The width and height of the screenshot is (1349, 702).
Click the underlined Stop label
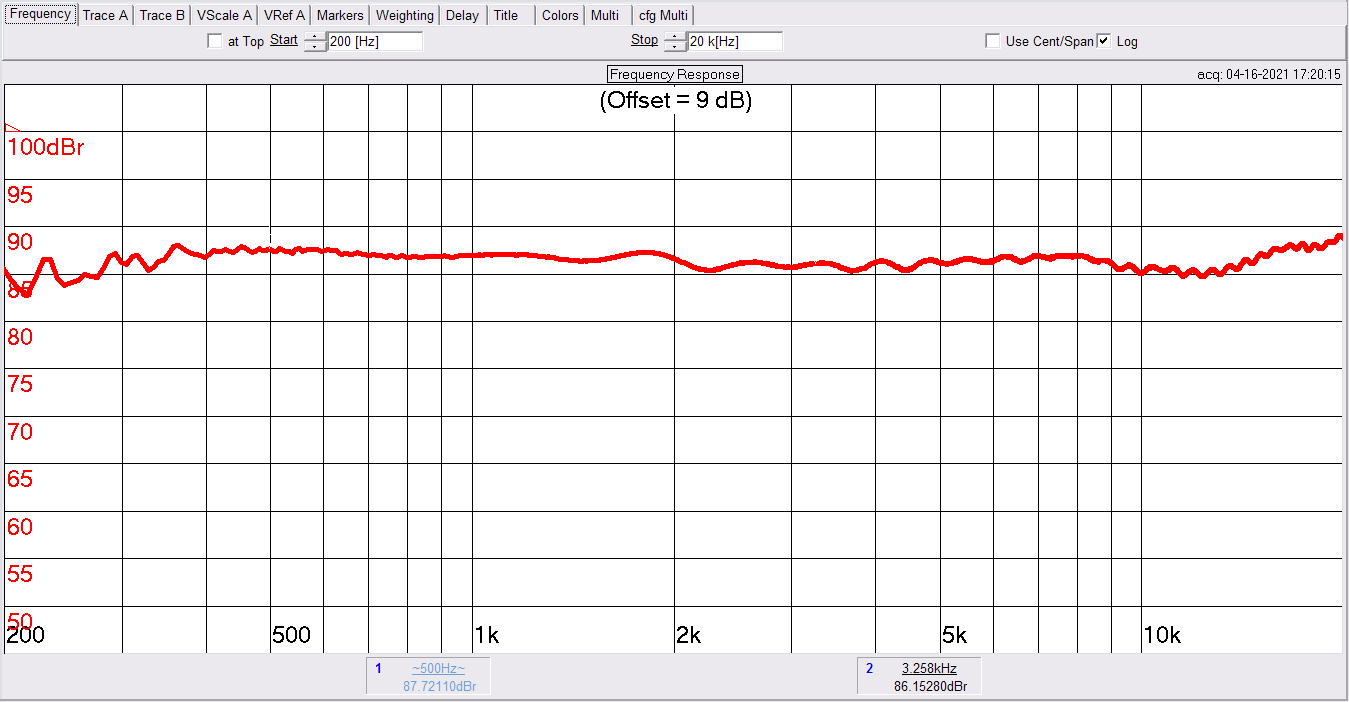(x=644, y=40)
